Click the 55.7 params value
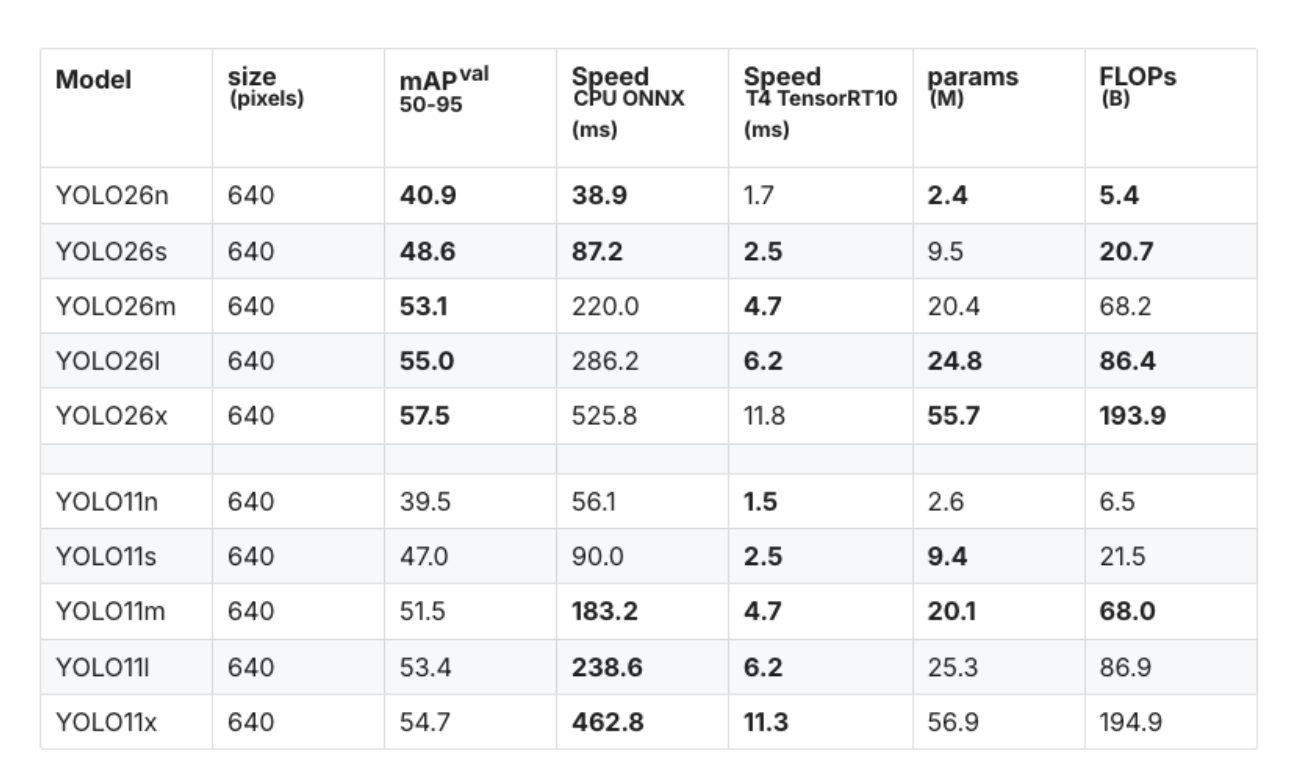The height and width of the screenshot is (784, 1290). point(951,416)
